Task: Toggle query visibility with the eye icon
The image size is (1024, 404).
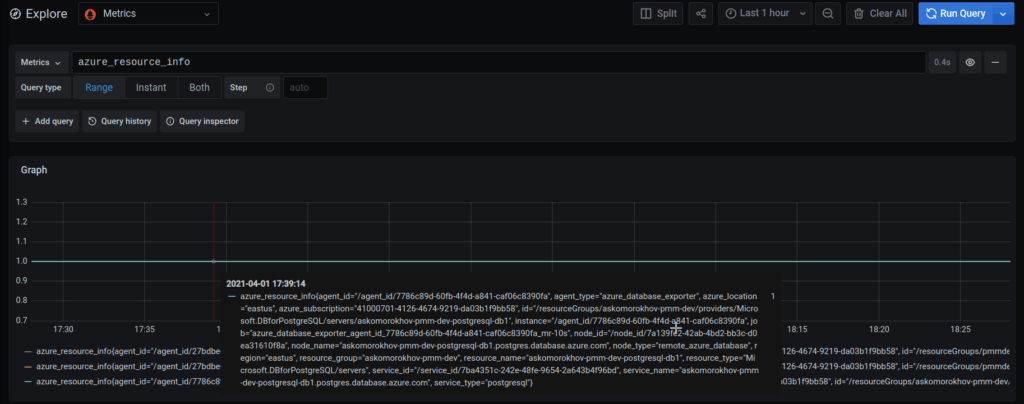Action: (x=969, y=62)
